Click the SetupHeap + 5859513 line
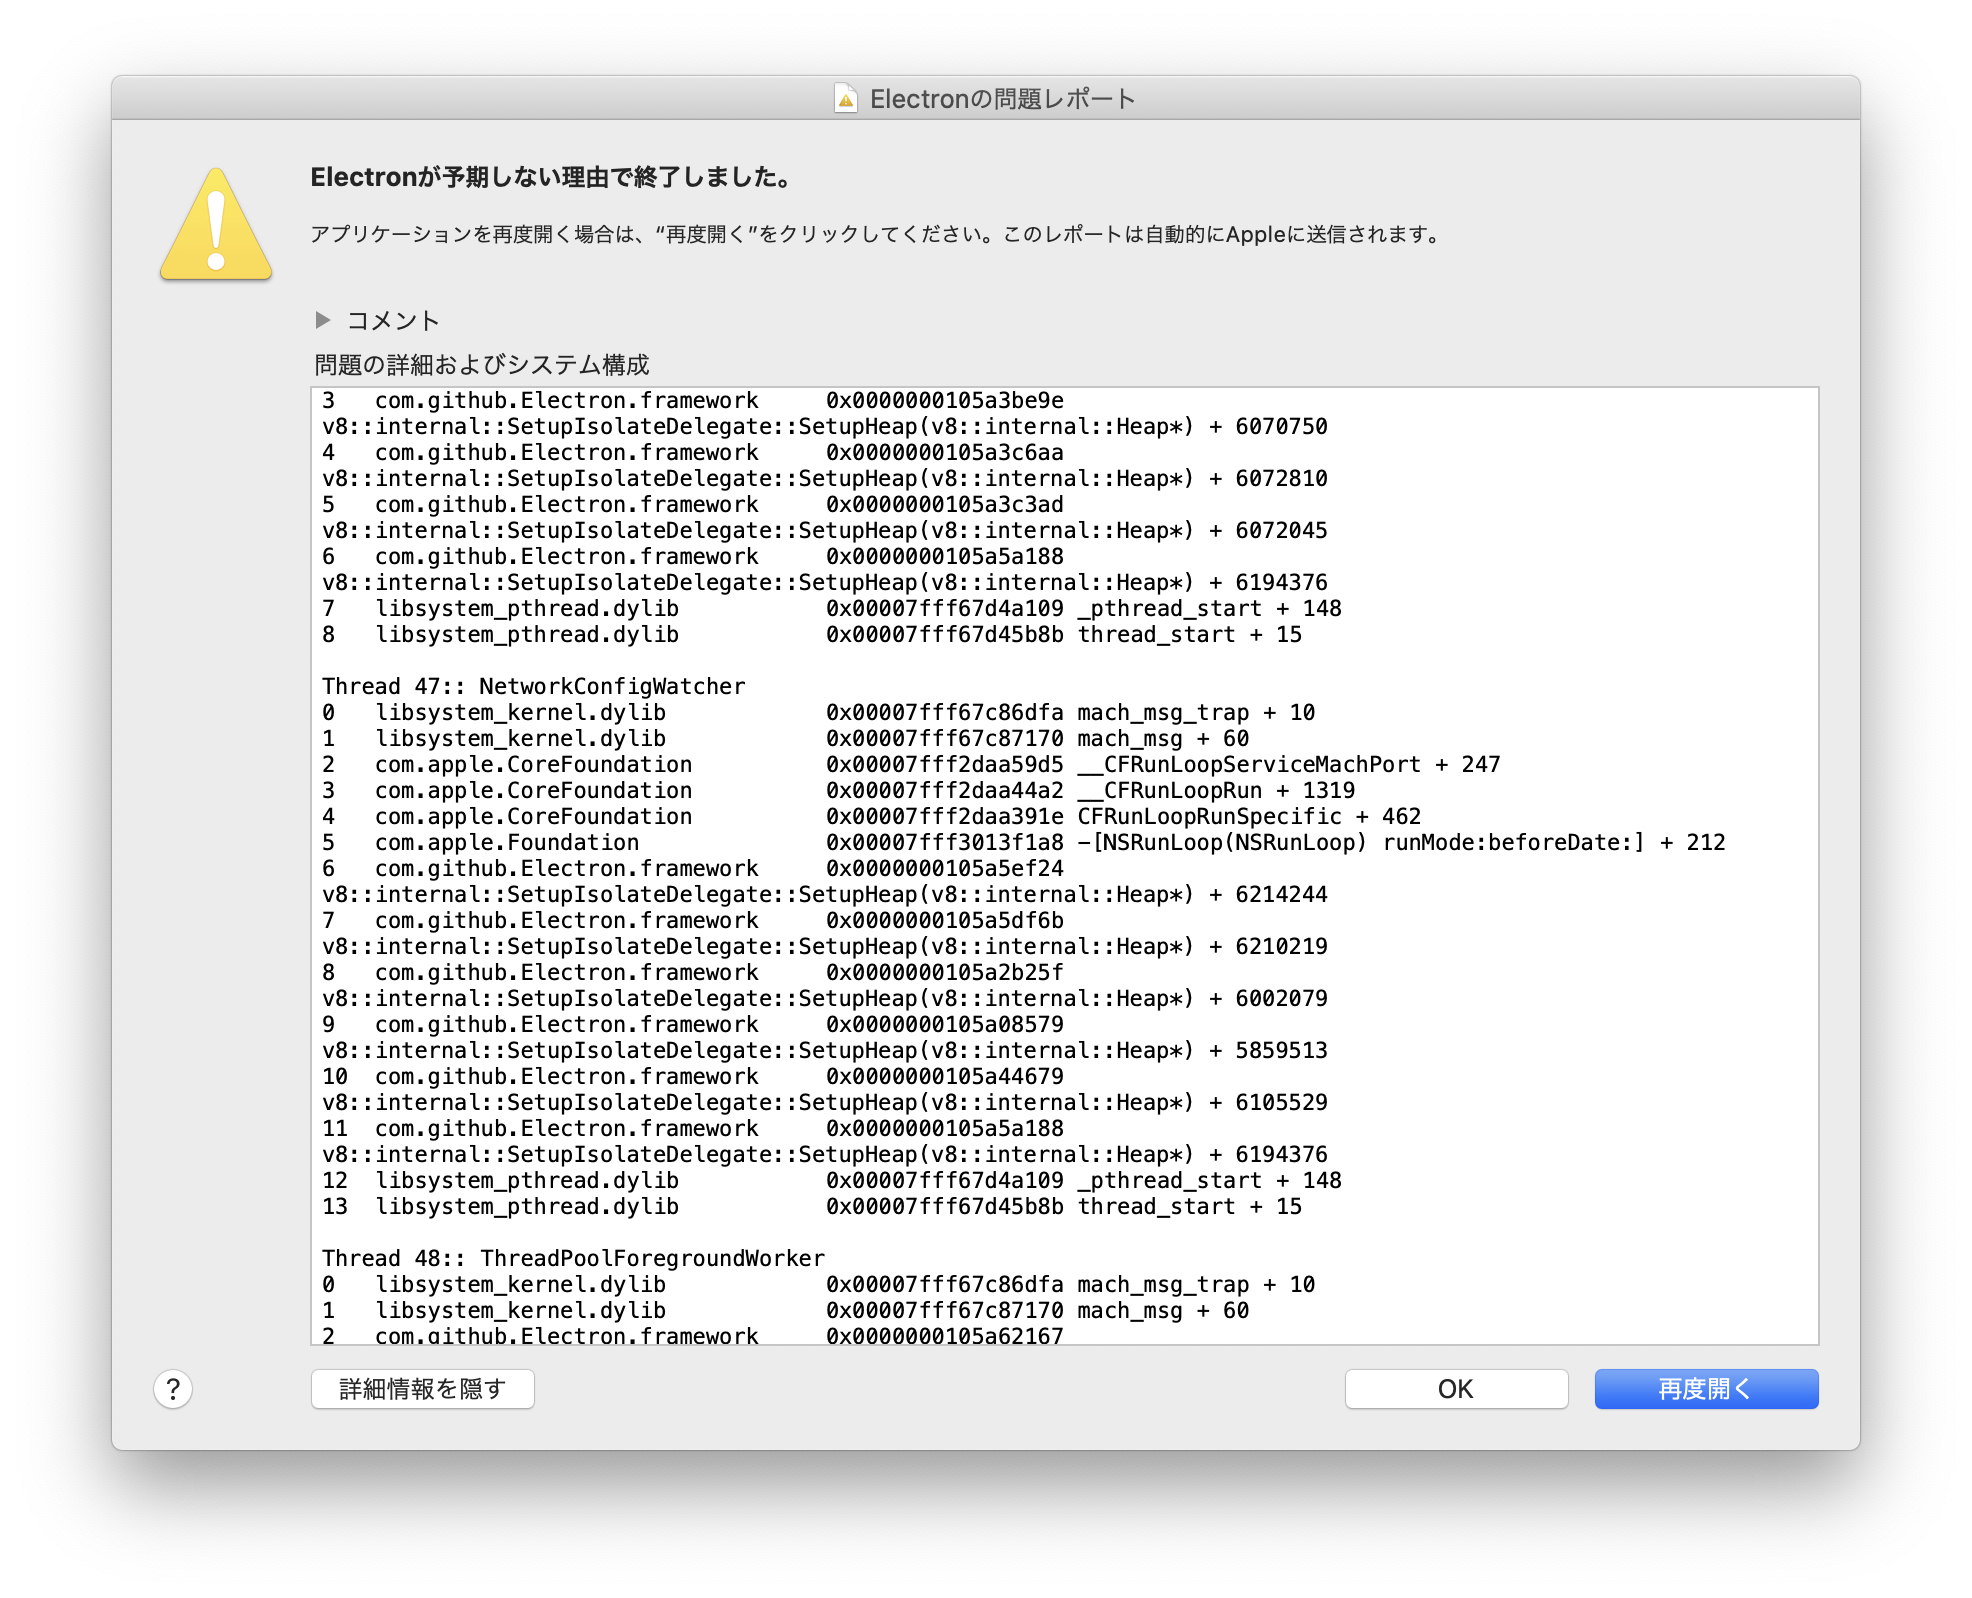Screen dimensions: 1972x1598 [x=825, y=1050]
